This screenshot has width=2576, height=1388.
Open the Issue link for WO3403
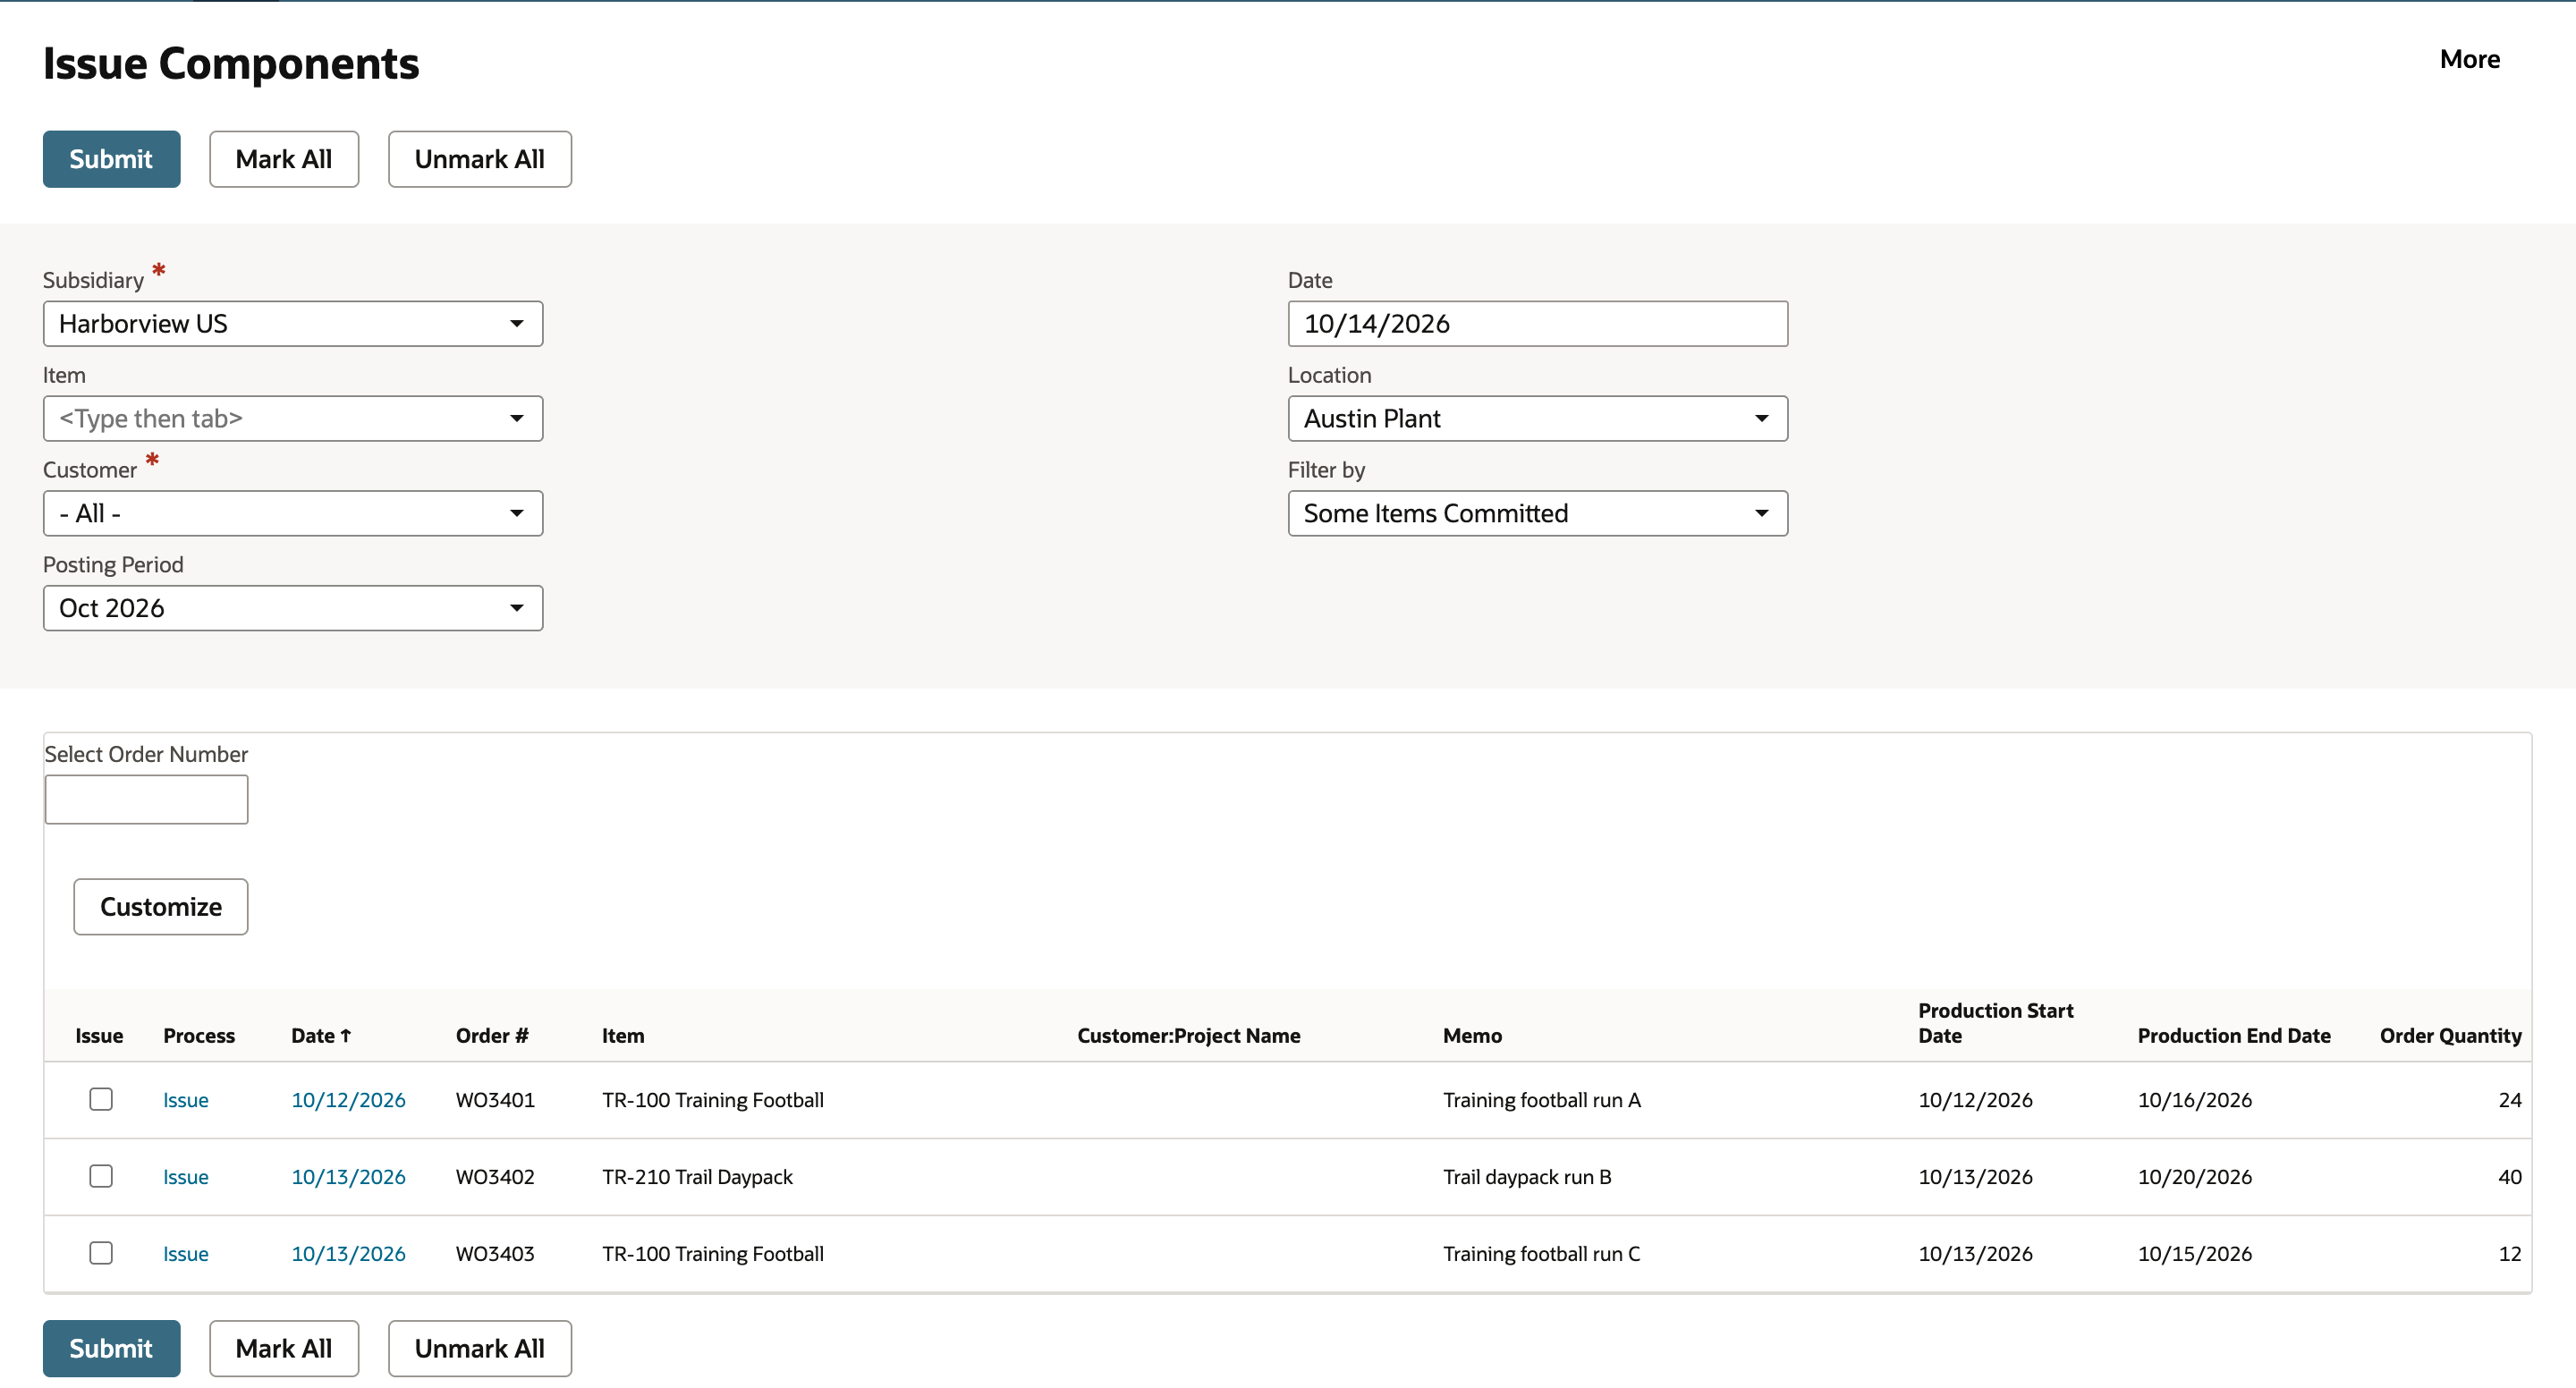coord(186,1254)
